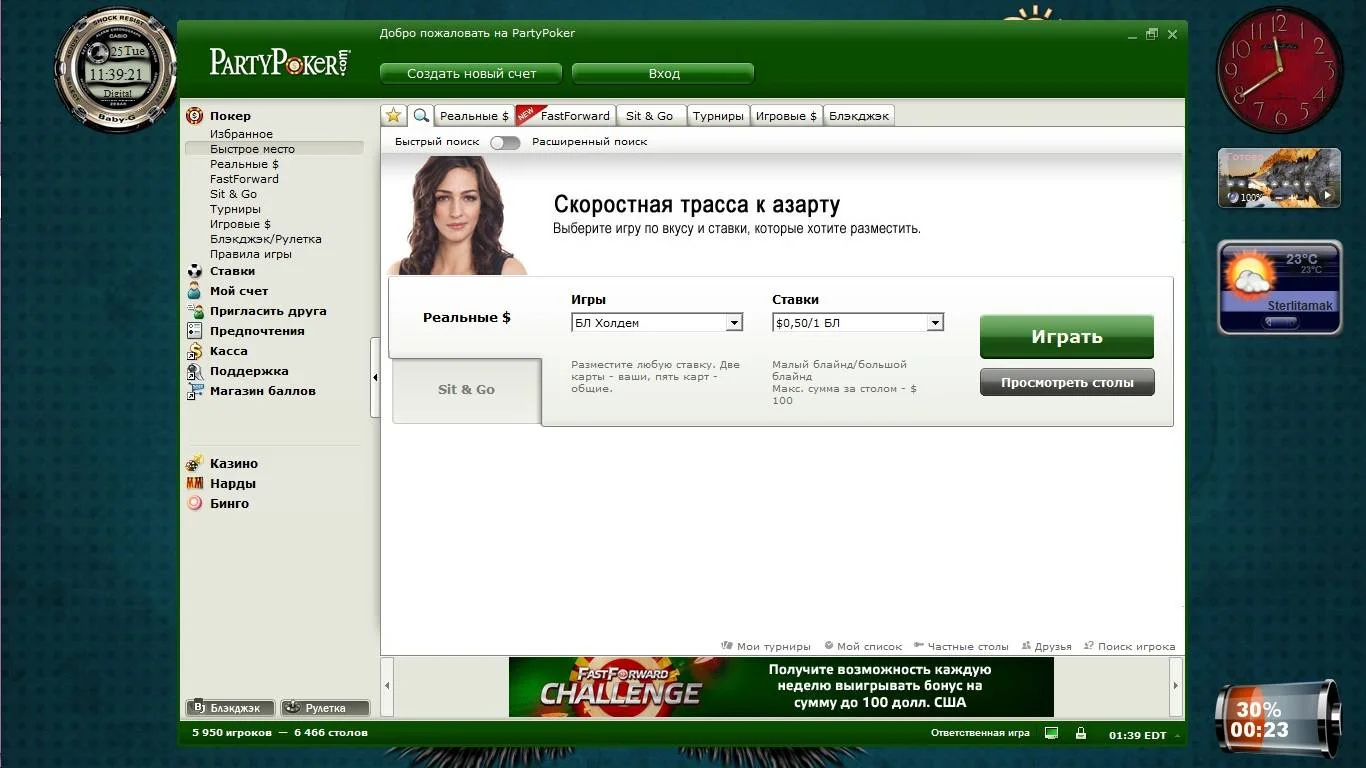
Task: Open Избранное in the sidebar
Action: (241, 134)
